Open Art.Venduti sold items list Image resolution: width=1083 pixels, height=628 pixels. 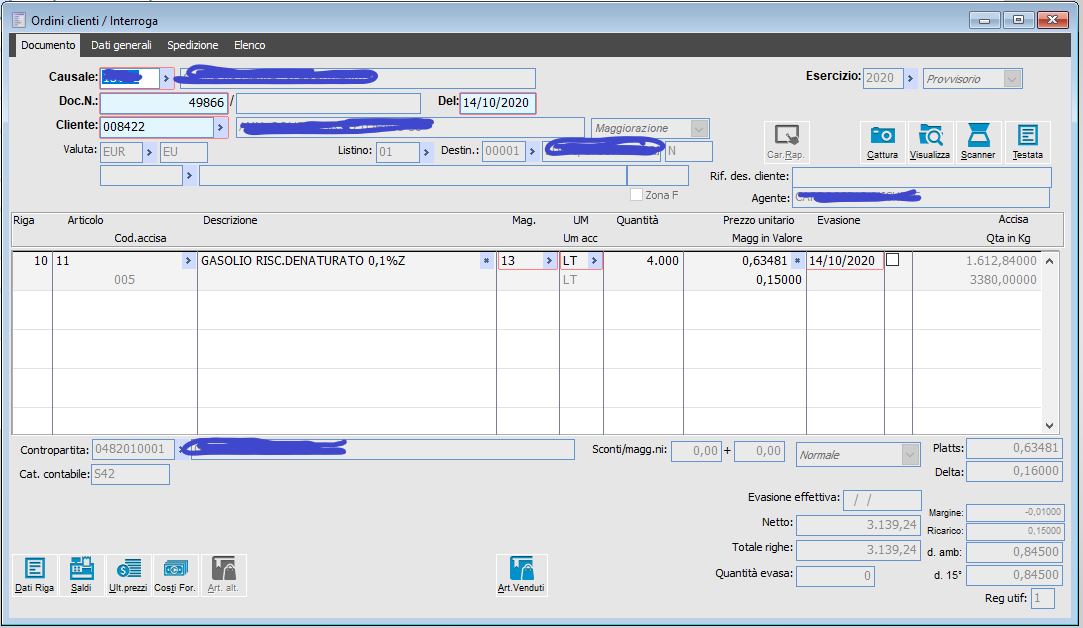[x=522, y=575]
